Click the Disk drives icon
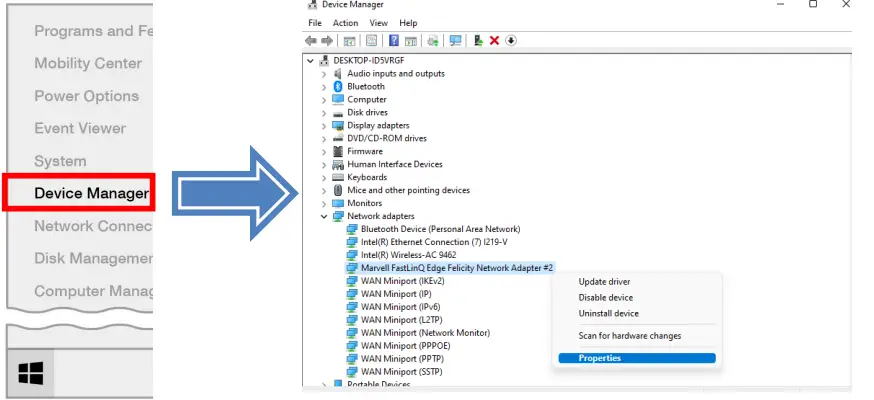 pyautogui.click(x=337, y=113)
